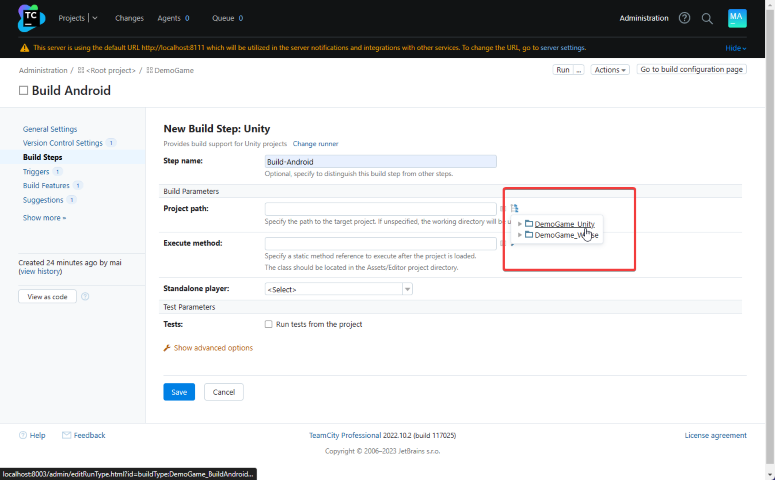
Task: Click Go to build configuration page
Action: point(691,70)
